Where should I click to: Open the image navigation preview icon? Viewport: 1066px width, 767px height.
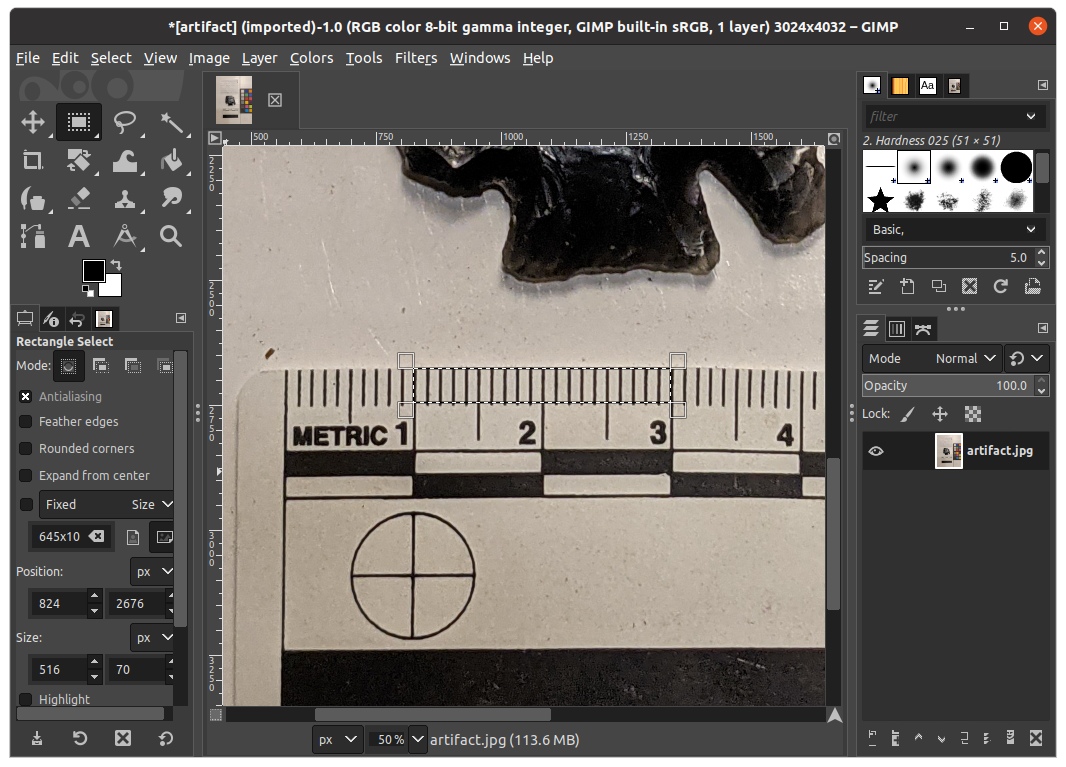pyautogui.click(x=835, y=715)
